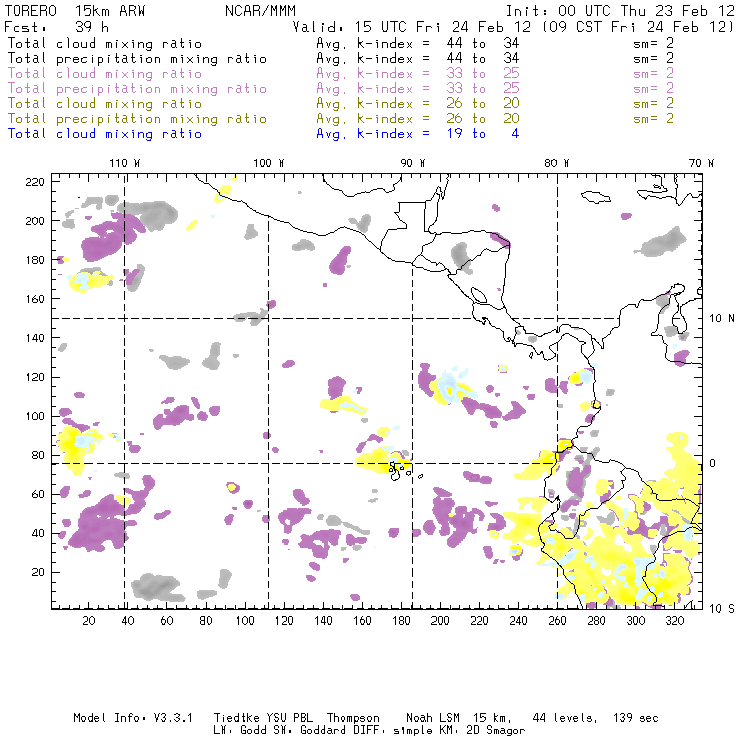Select the "NCAR/MMM" header label
The image size is (740, 740).
tap(260, 11)
